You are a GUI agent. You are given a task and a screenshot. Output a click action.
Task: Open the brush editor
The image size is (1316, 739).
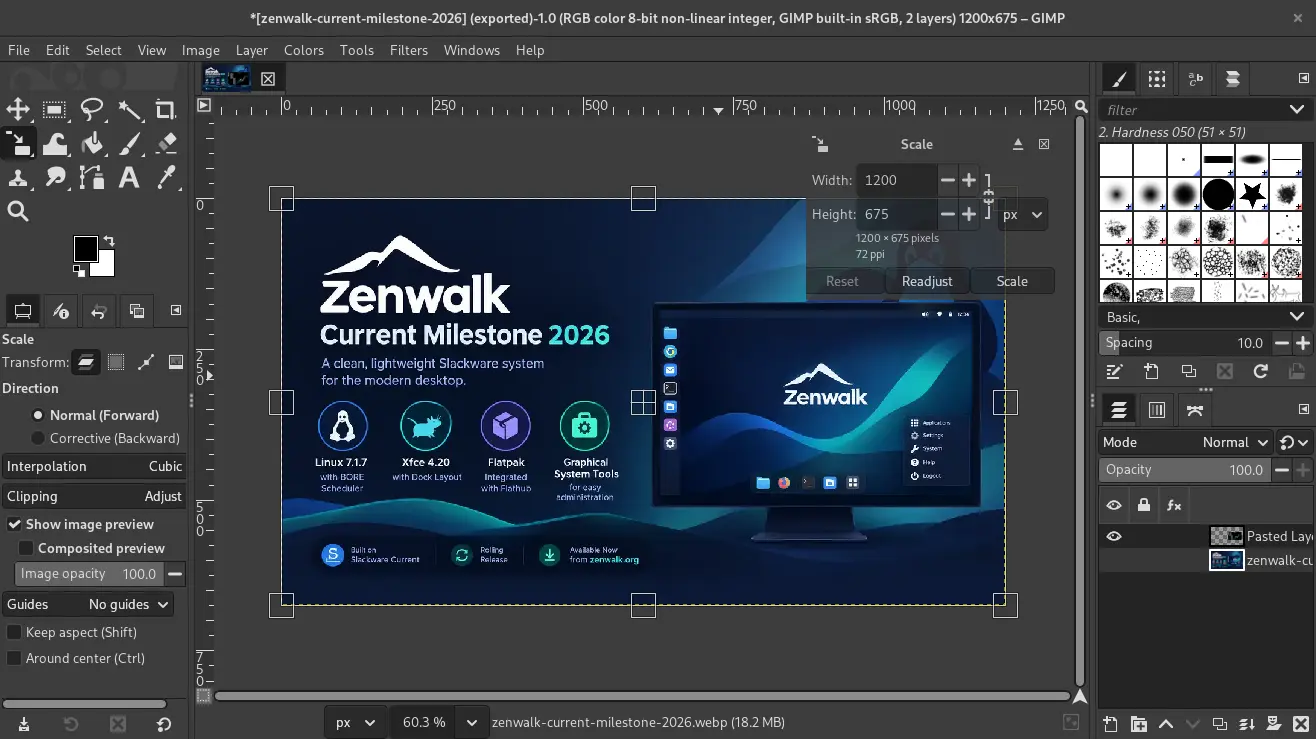(1115, 371)
